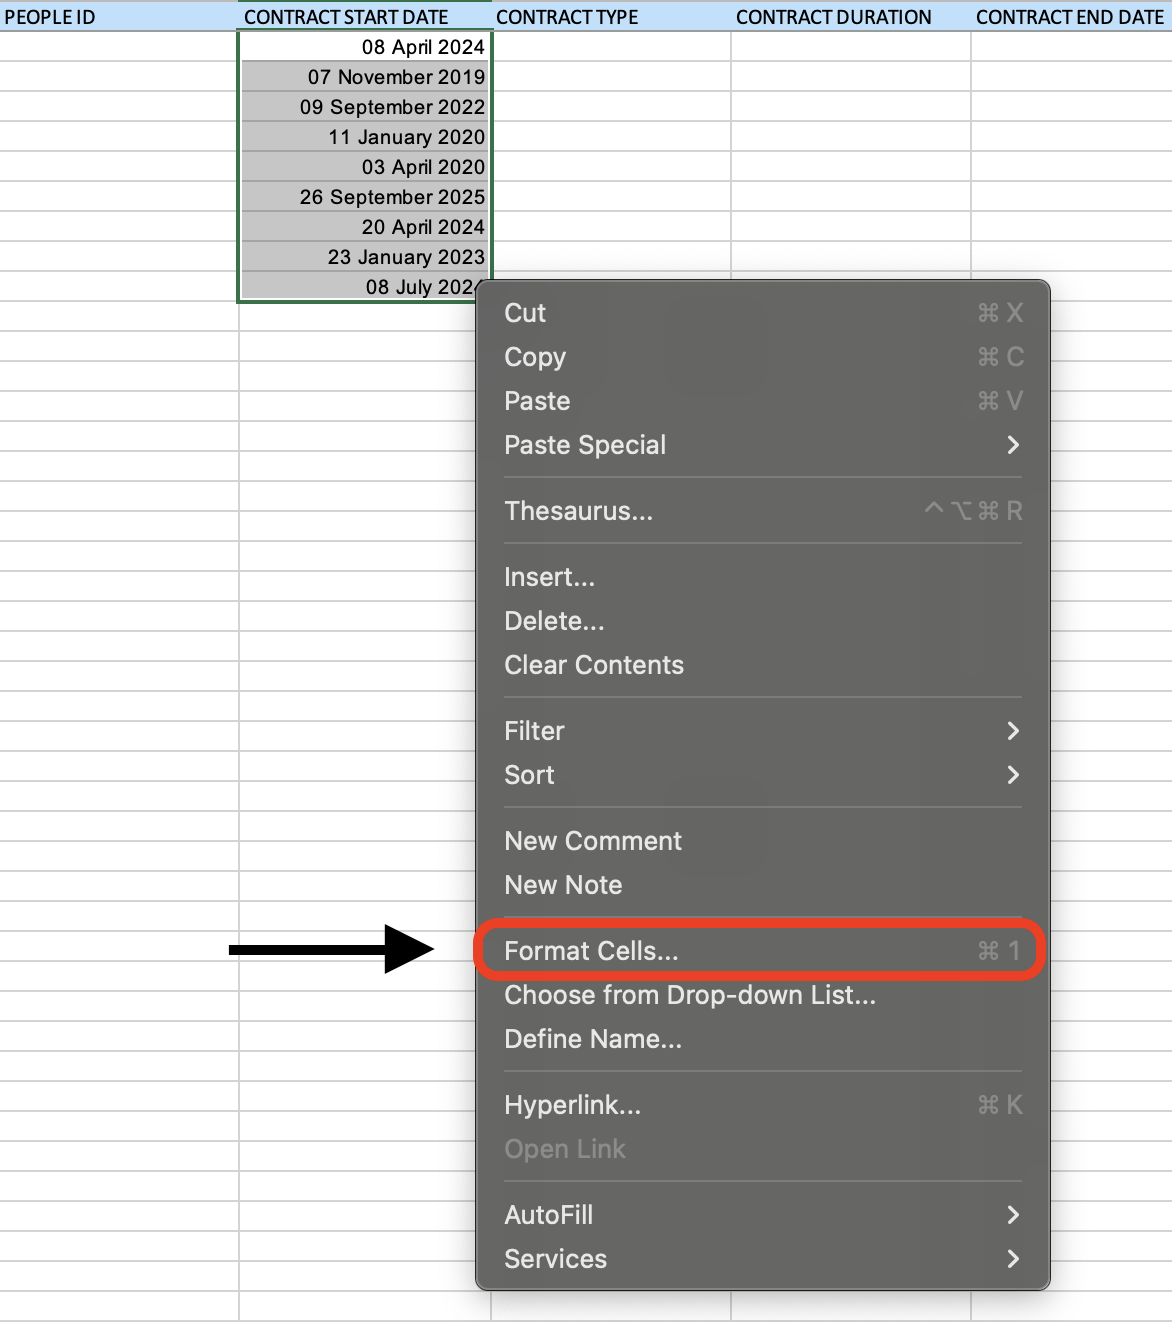Expand the Paste Special submenu
The width and height of the screenshot is (1172, 1322).
click(x=585, y=445)
